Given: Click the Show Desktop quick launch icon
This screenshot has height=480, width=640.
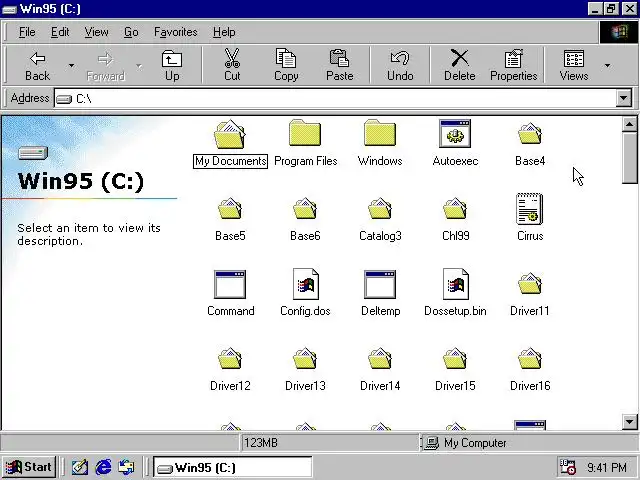Looking at the screenshot, I should click(x=80, y=467).
